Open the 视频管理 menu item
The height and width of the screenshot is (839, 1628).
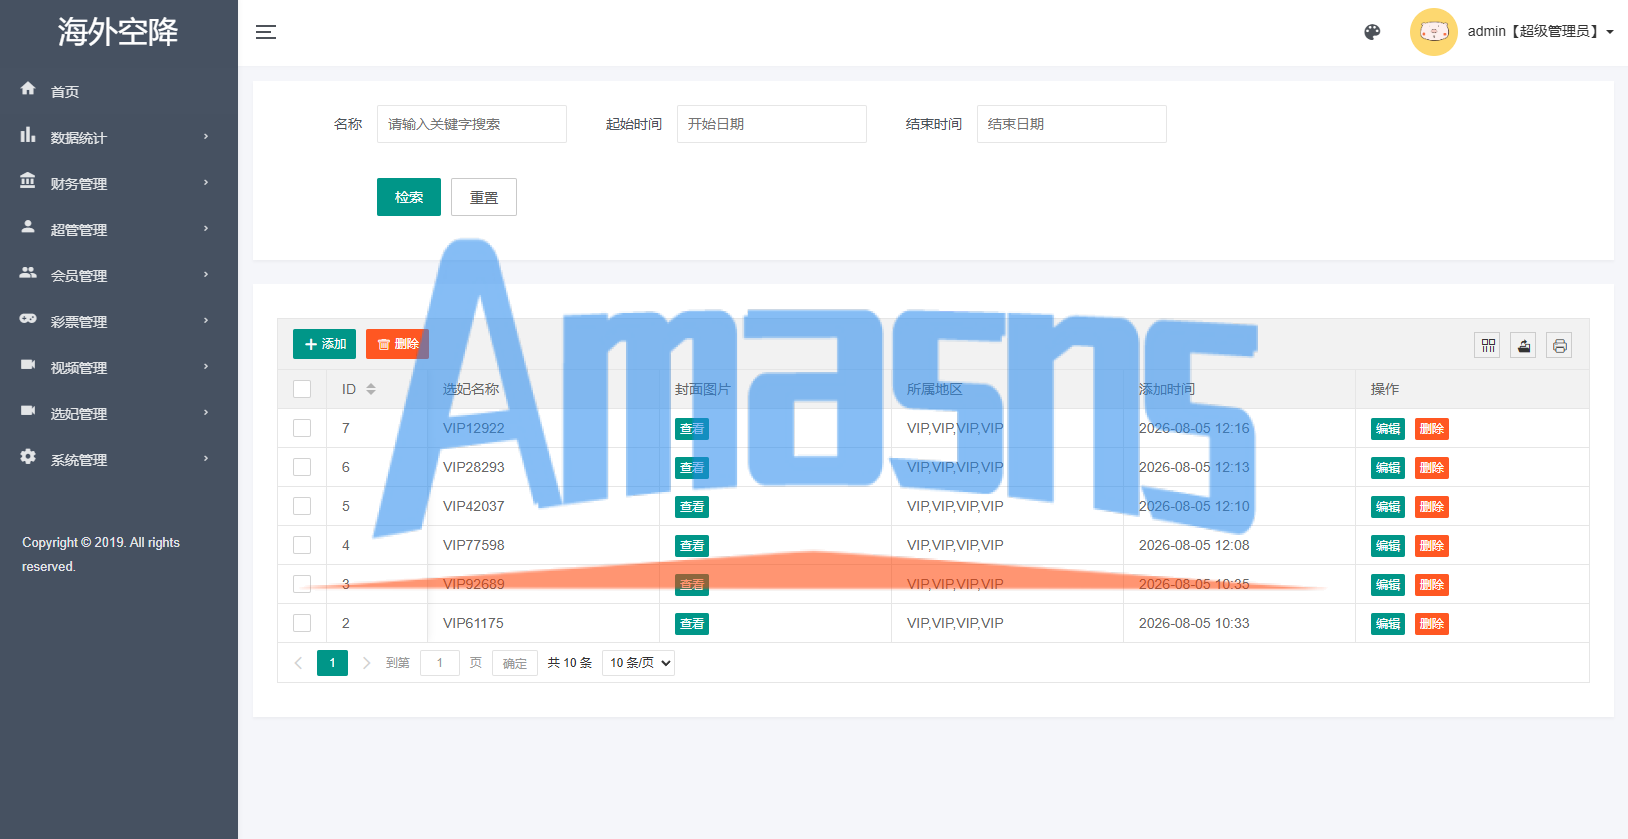[119, 367]
